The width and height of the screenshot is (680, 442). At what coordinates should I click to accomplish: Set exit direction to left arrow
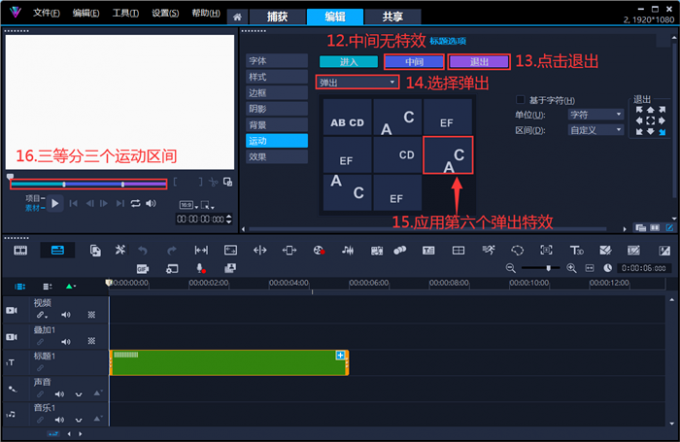tap(639, 121)
